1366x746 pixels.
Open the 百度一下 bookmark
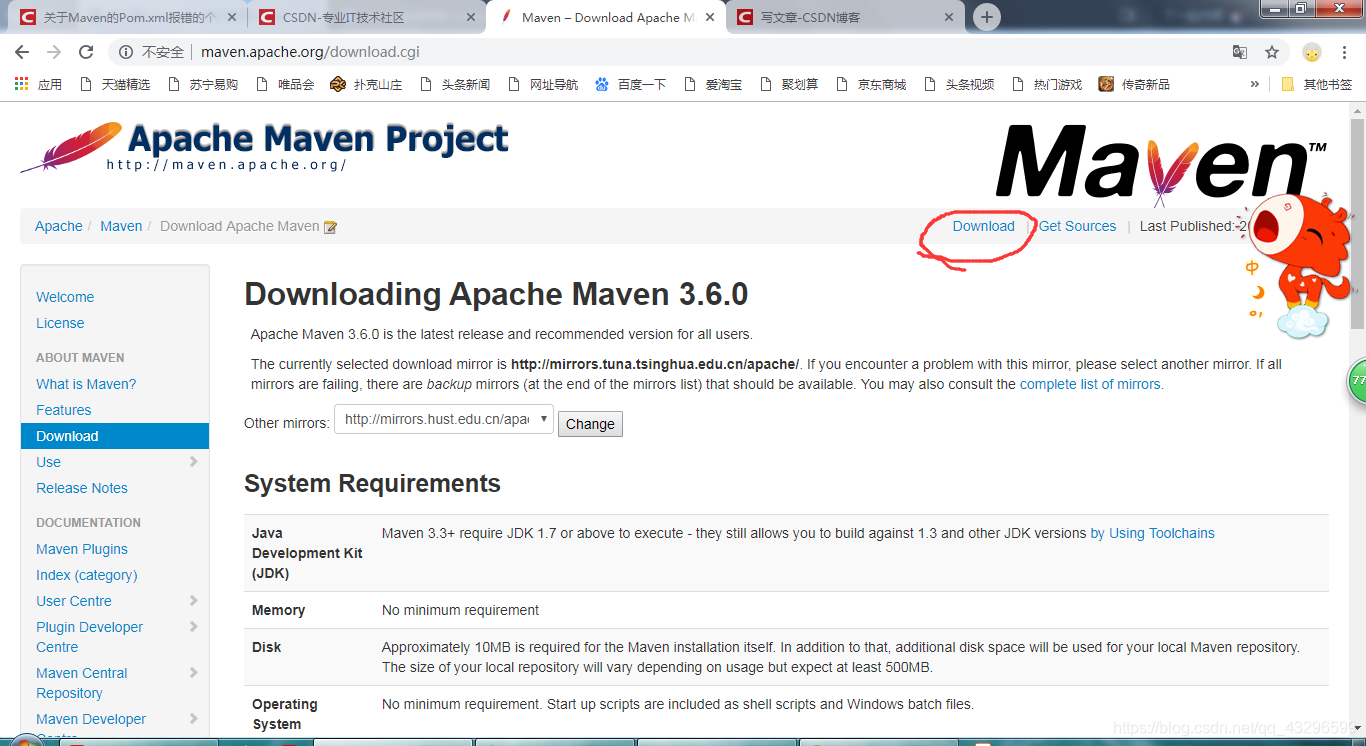click(630, 84)
